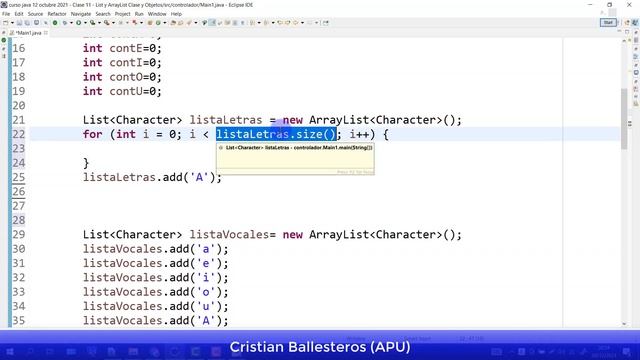Open the Project menu

point(122,14)
